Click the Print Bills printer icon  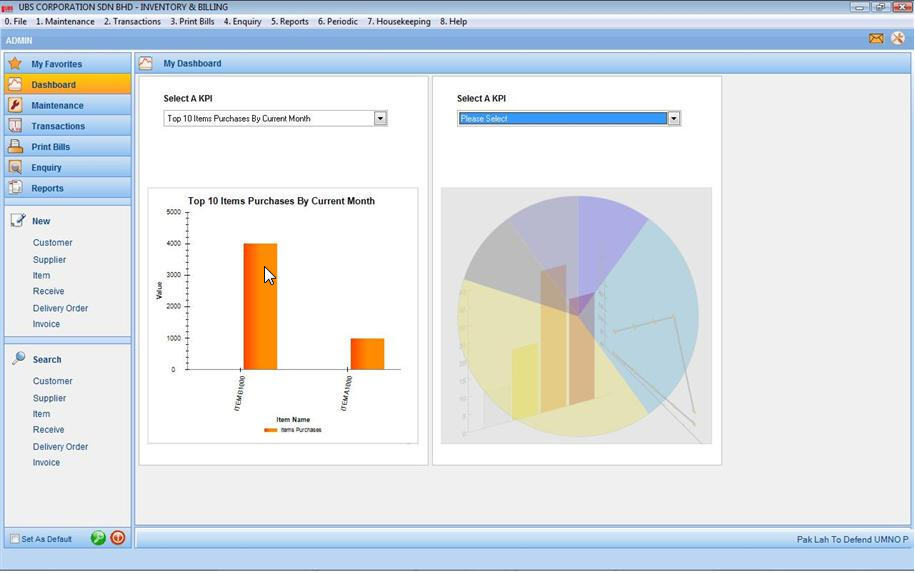[15, 146]
